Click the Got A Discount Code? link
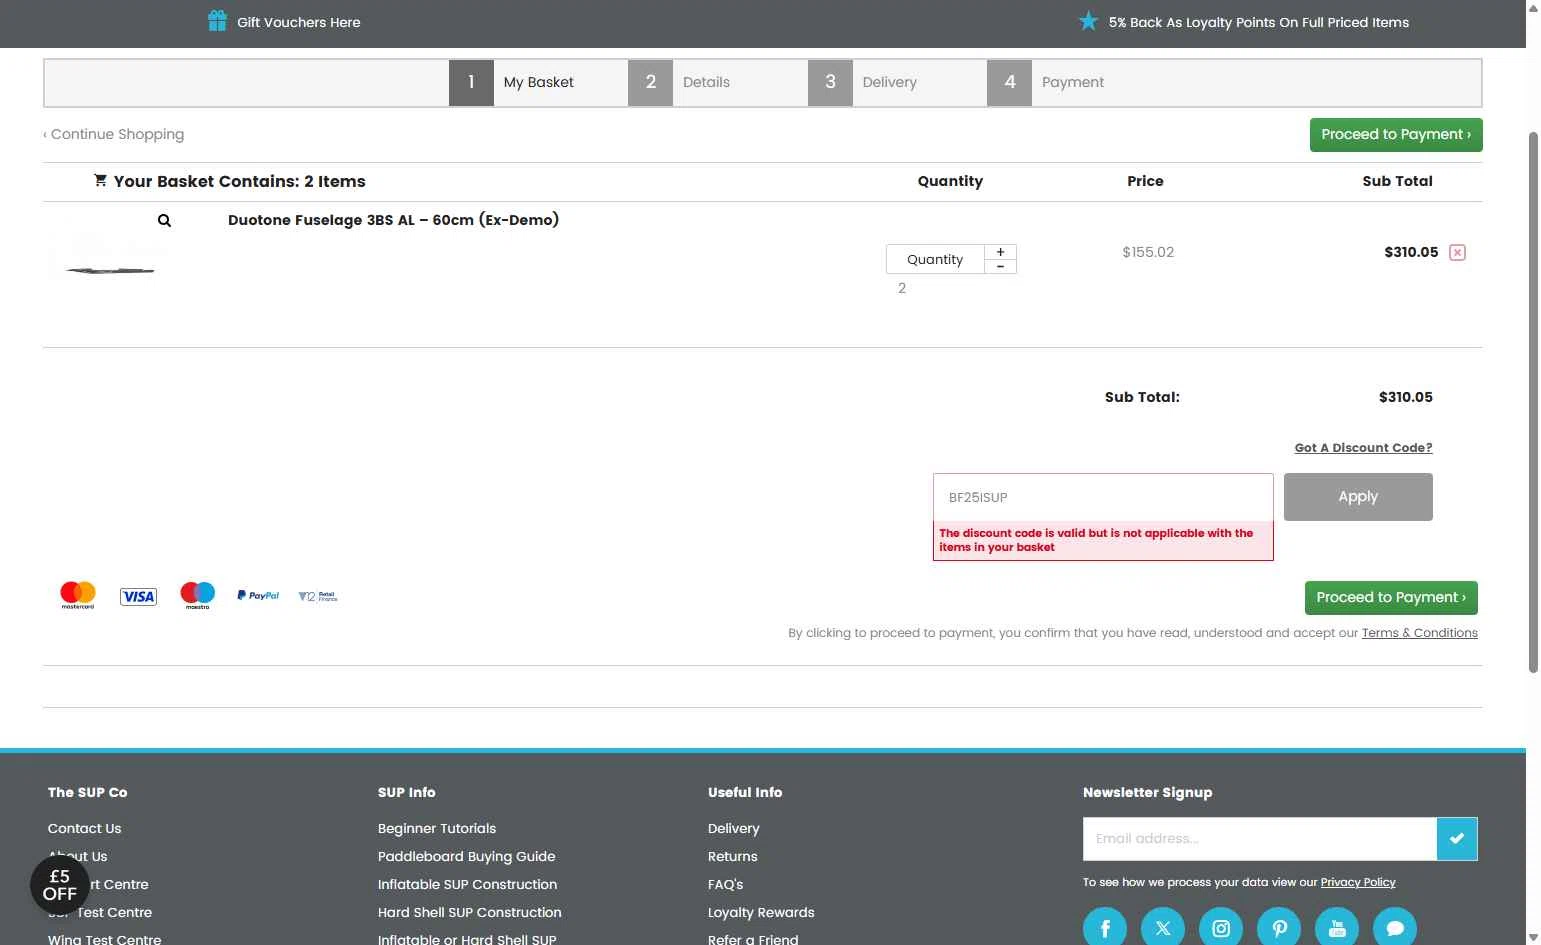The height and width of the screenshot is (945, 1541). click(x=1363, y=448)
